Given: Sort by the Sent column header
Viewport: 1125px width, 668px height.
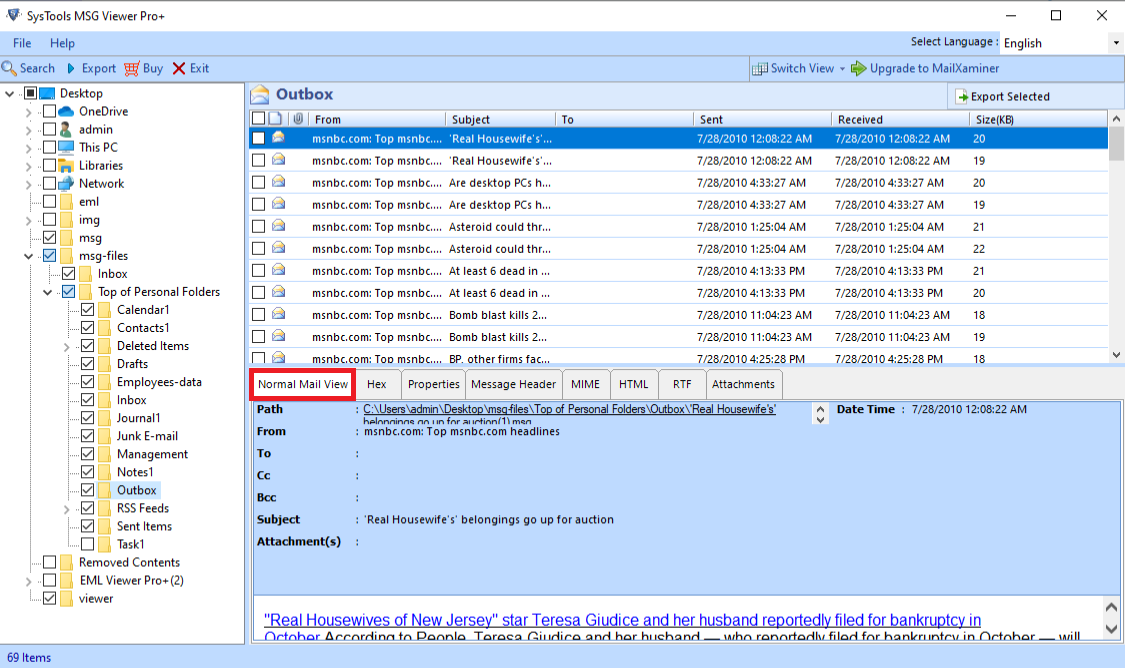Looking at the screenshot, I should point(762,119).
